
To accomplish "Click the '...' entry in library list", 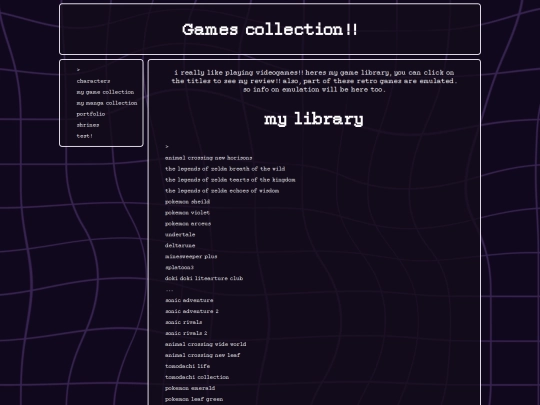I will (169, 290).
